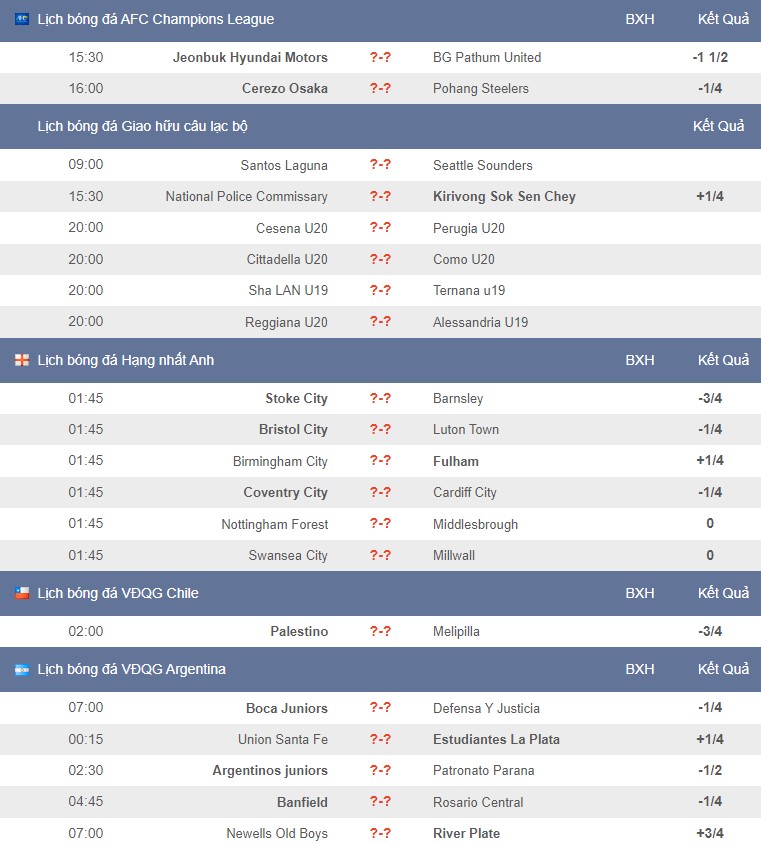
Task: Select team Santos Laguna
Action: (x=284, y=165)
